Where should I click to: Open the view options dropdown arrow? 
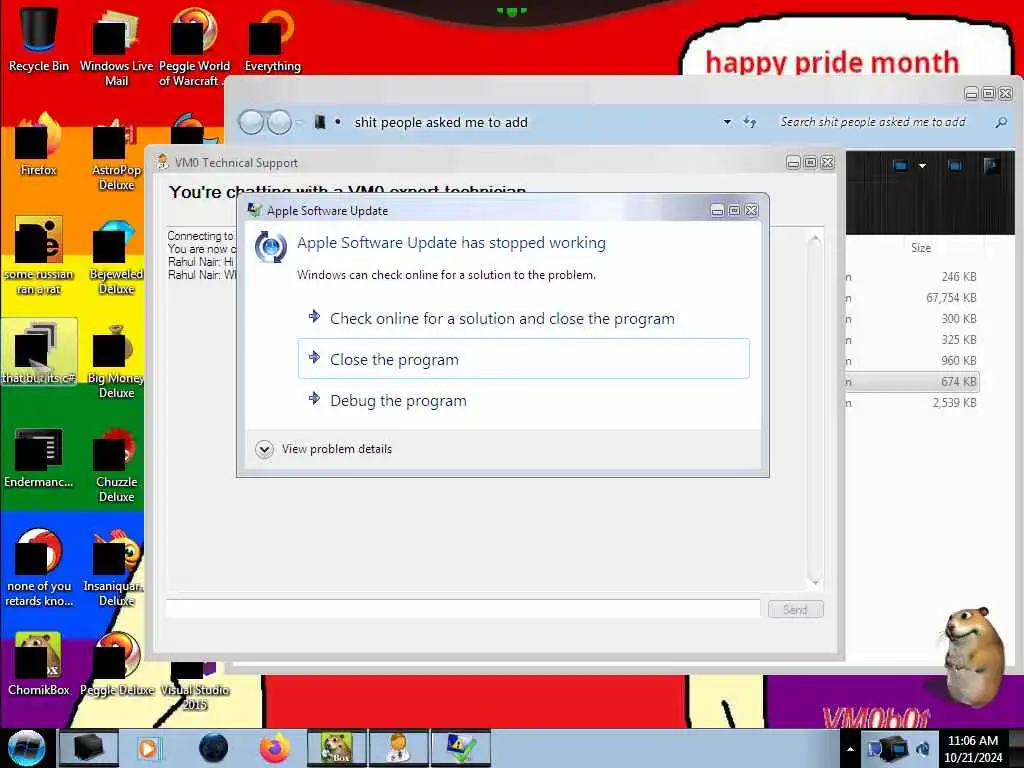pyautogui.click(x=922, y=166)
